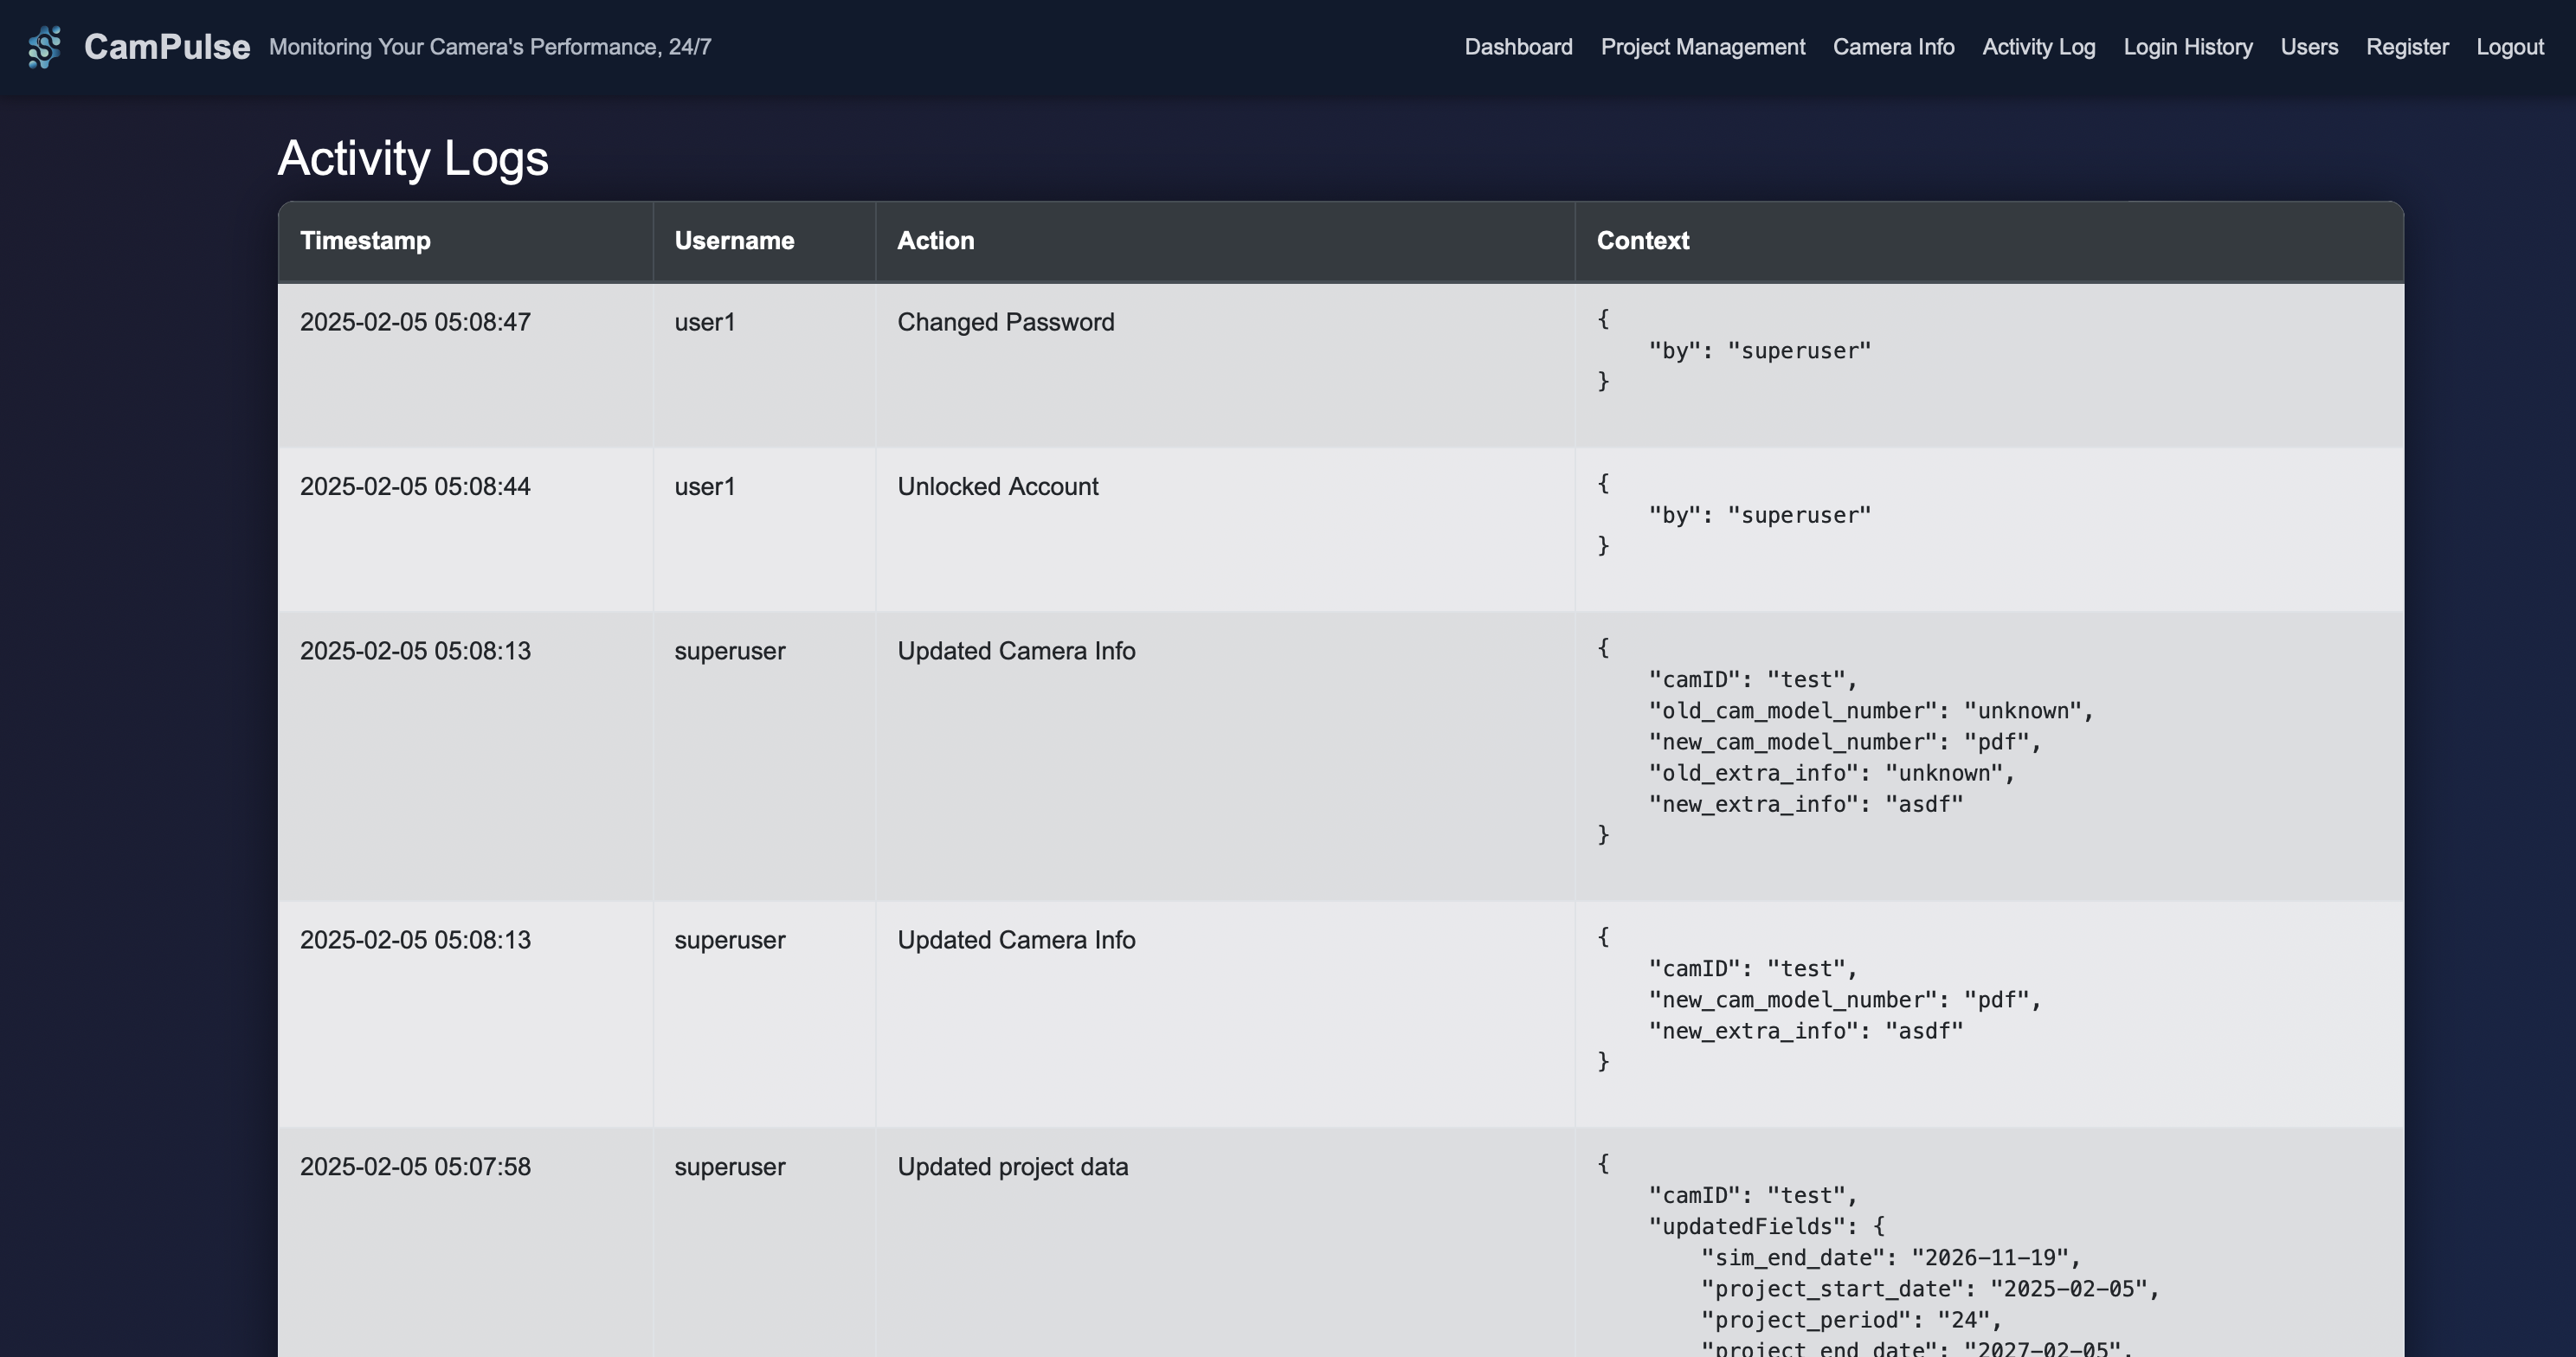This screenshot has width=2576, height=1357.
Task: Select the Unlocked Account log entry
Action: [997, 487]
